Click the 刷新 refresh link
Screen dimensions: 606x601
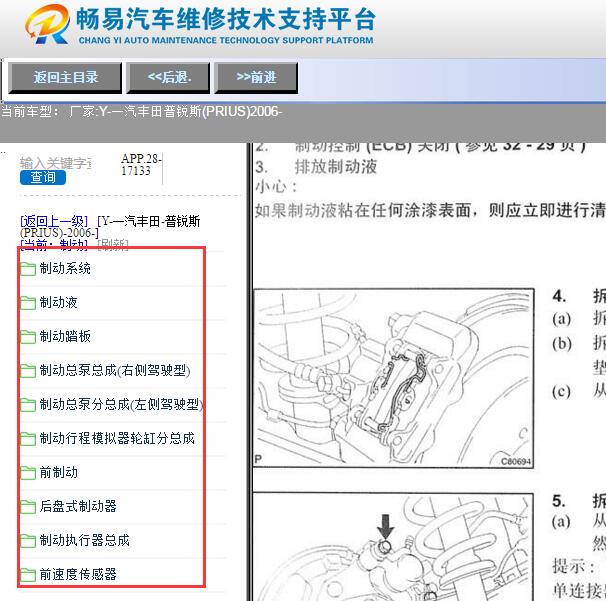coord(113,245)
